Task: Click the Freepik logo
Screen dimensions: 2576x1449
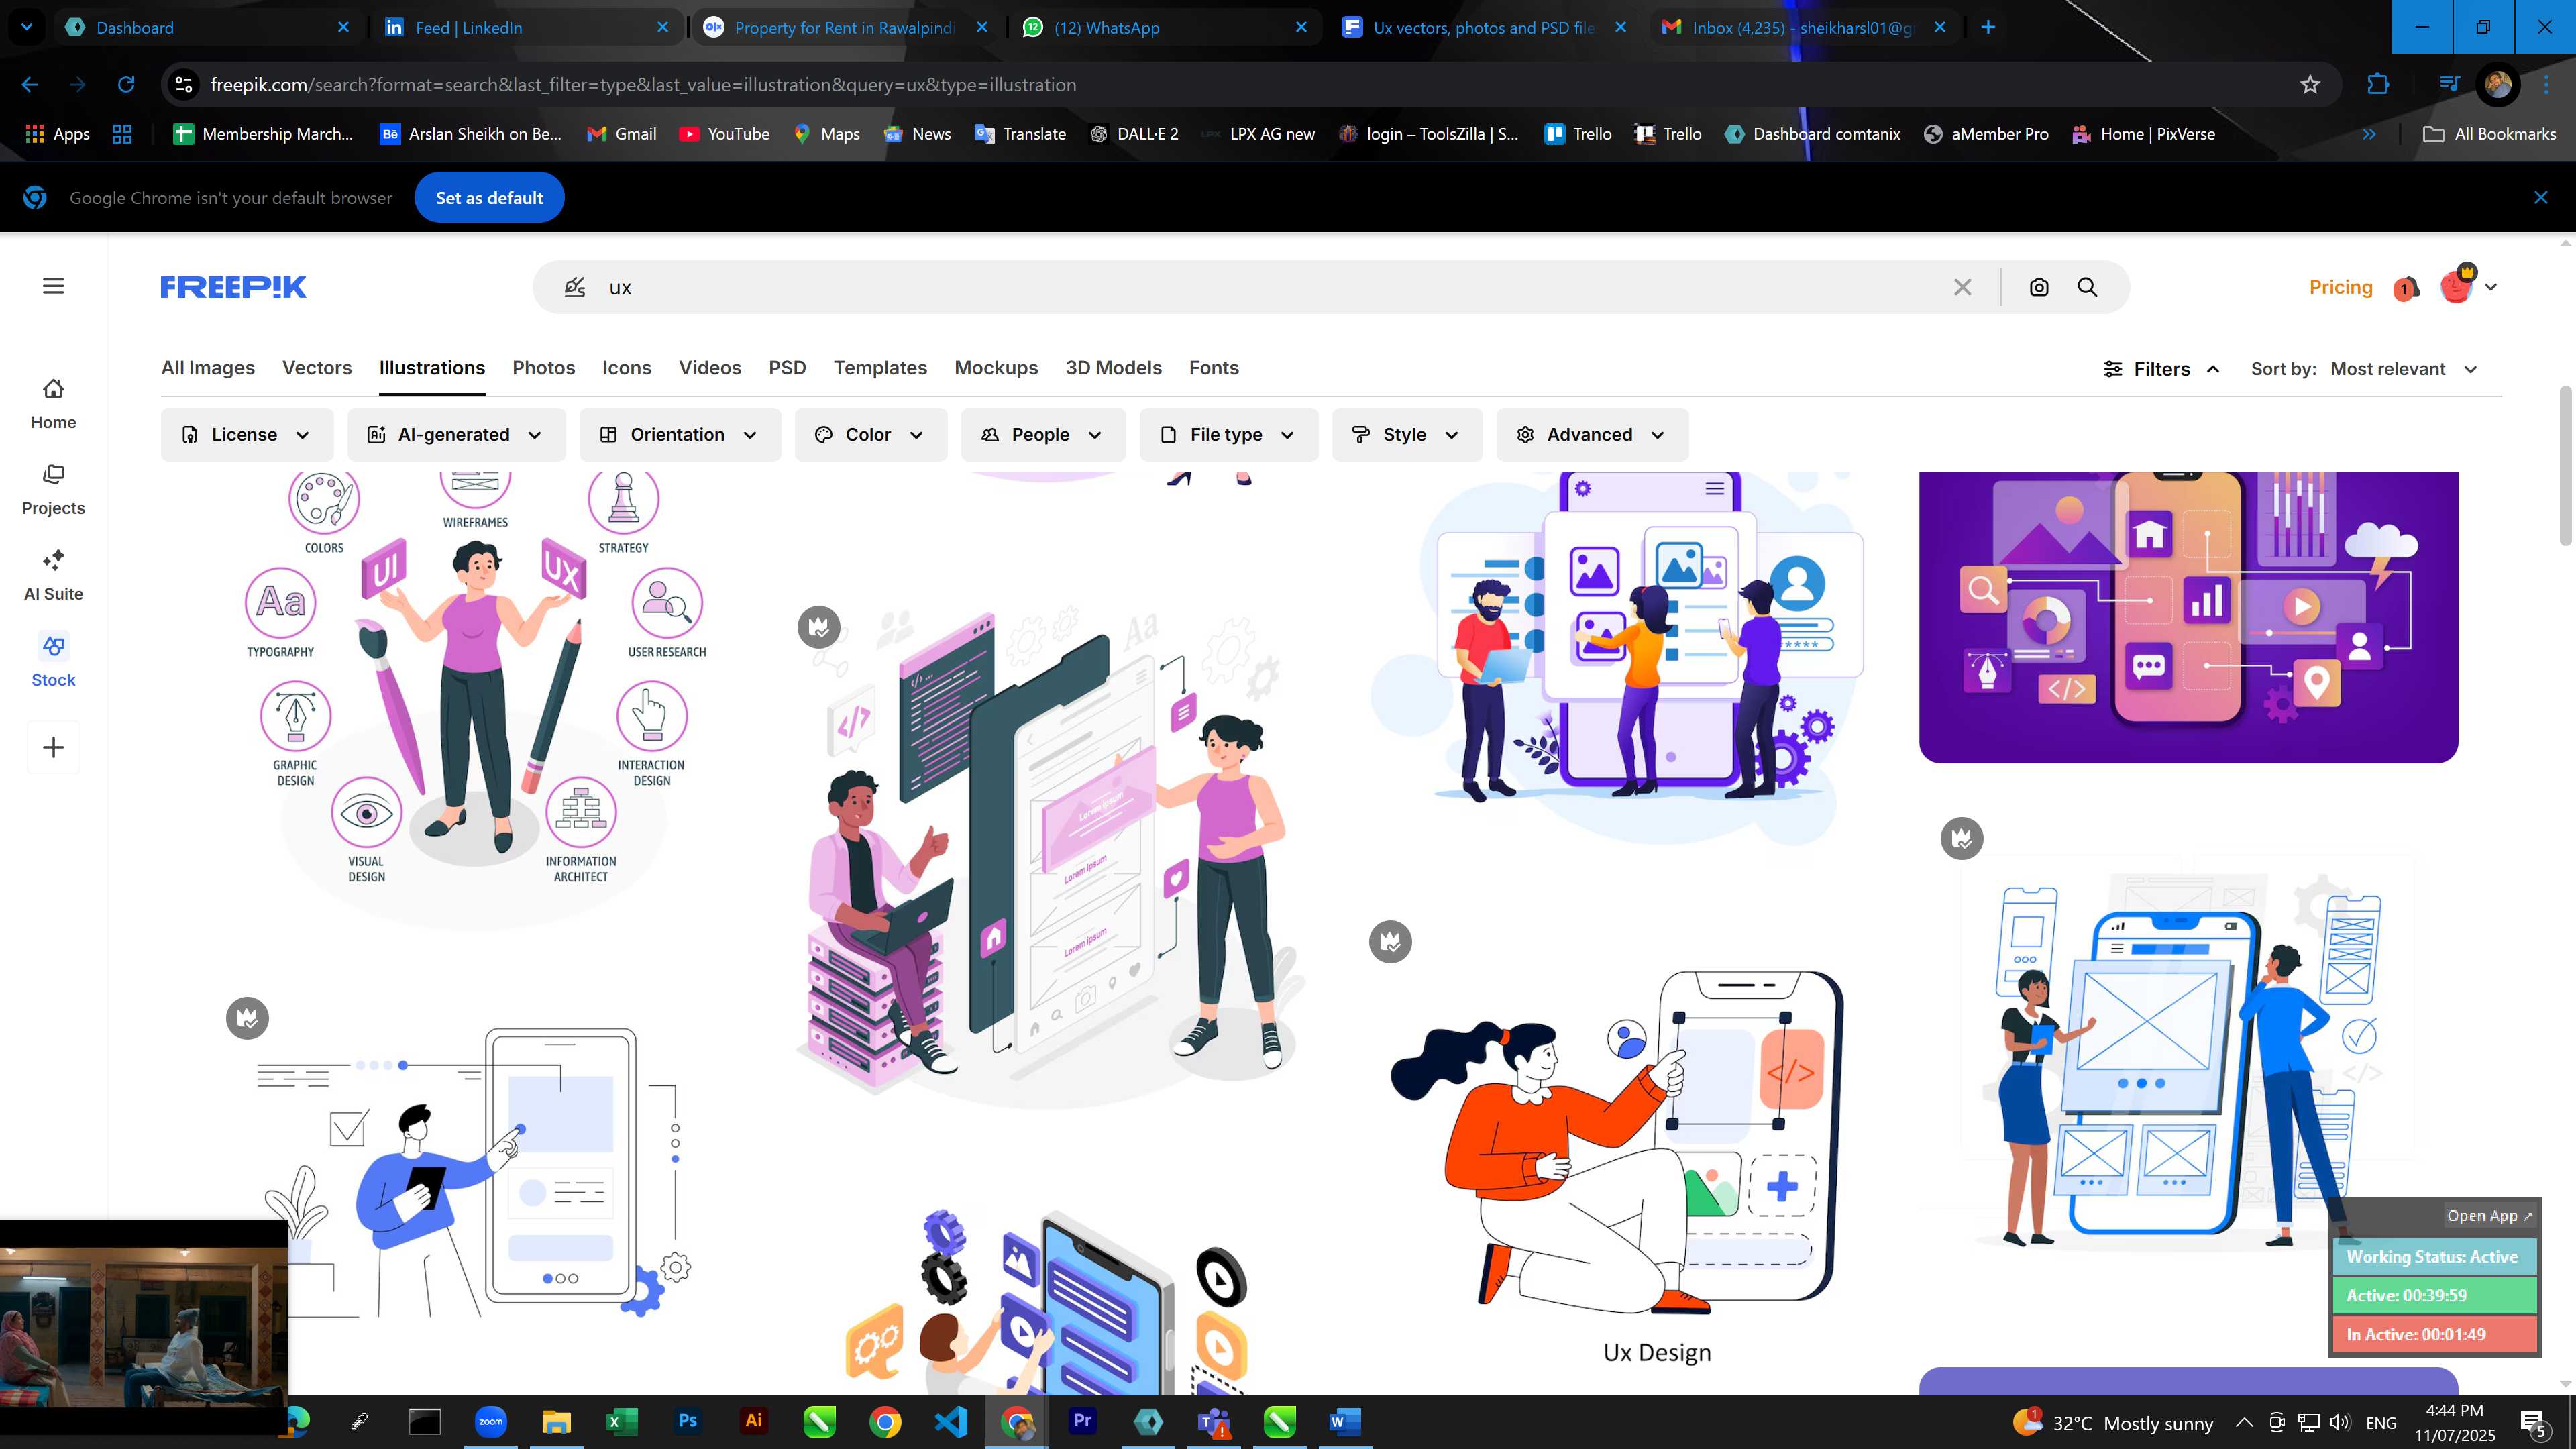Action: click(x=233, y=287)
